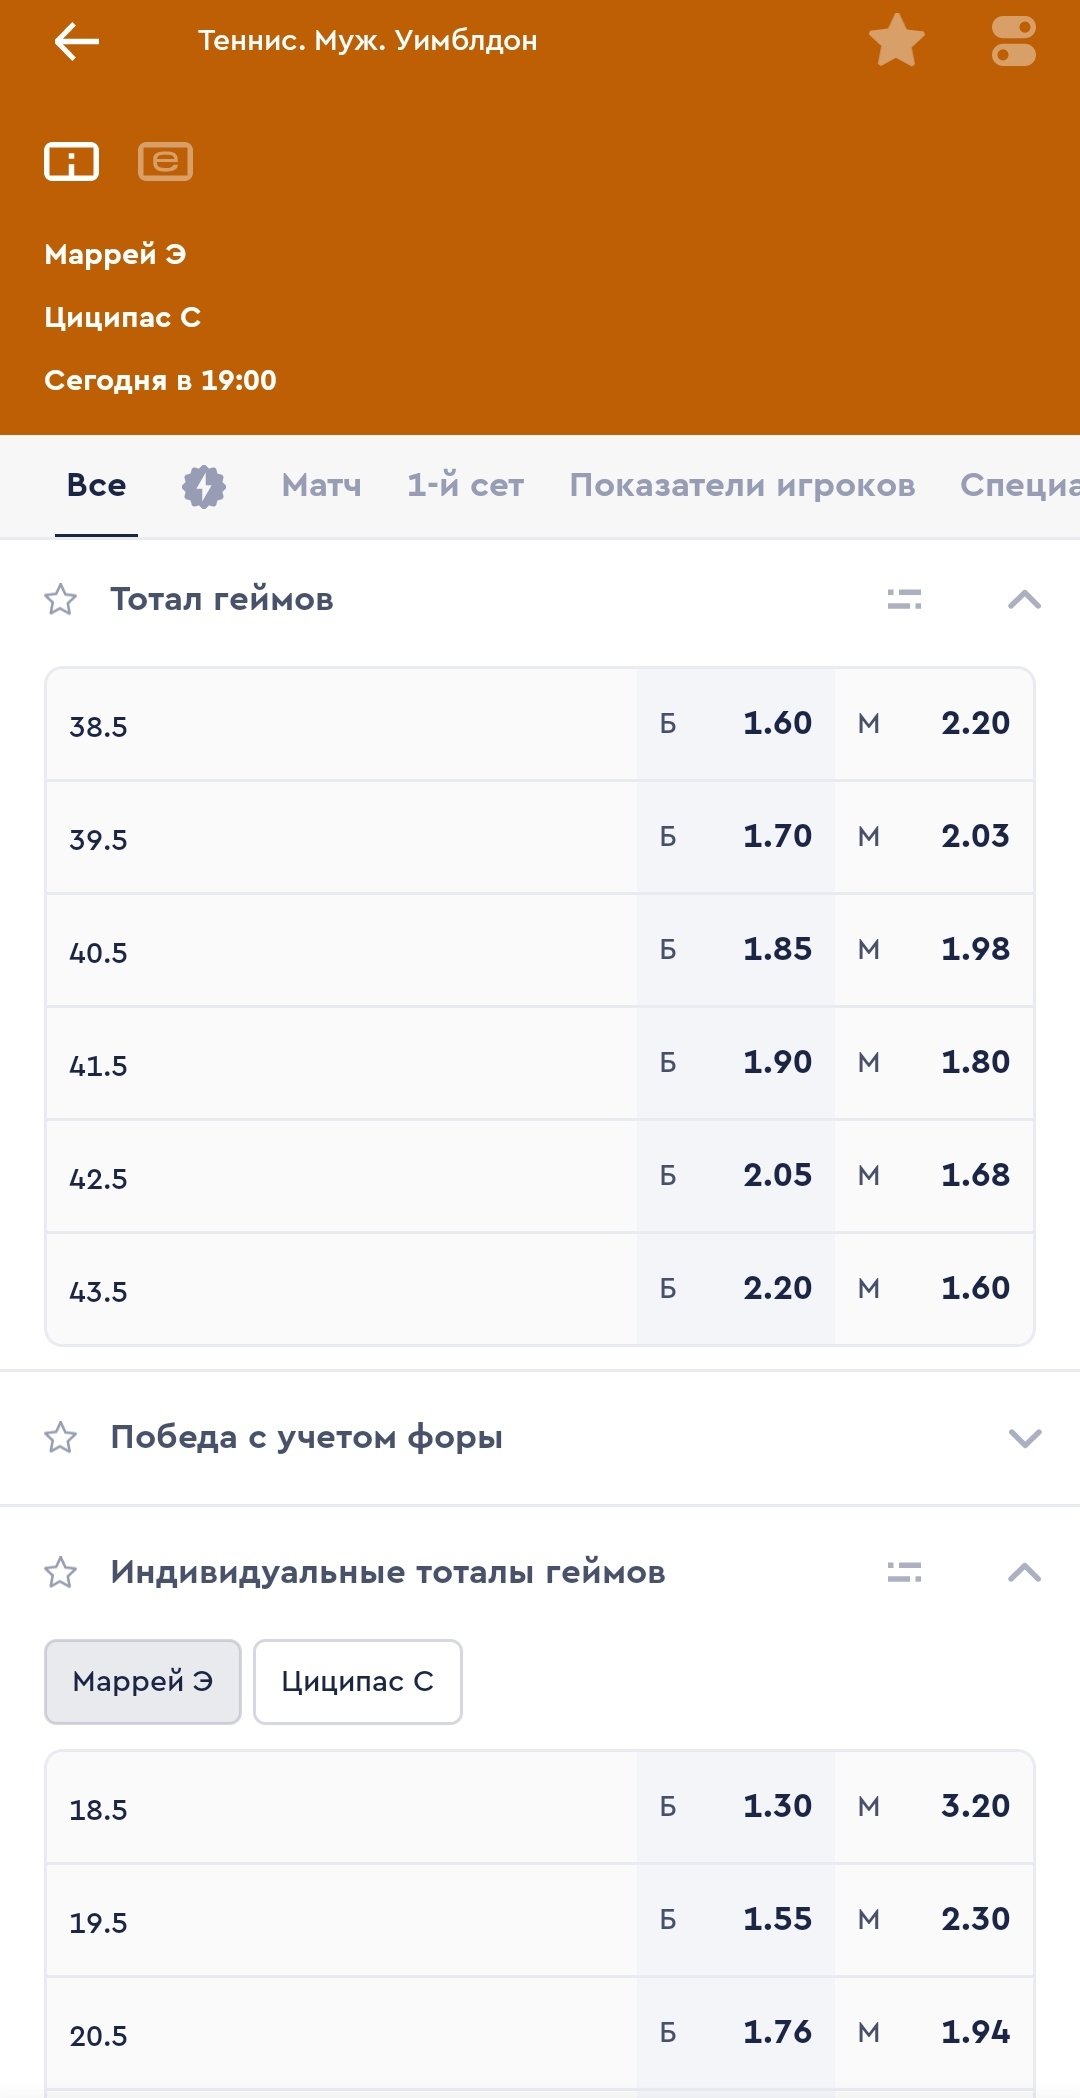
Task: Open the scoreboard view icon next to info
Action: click(x=165, y=161)
